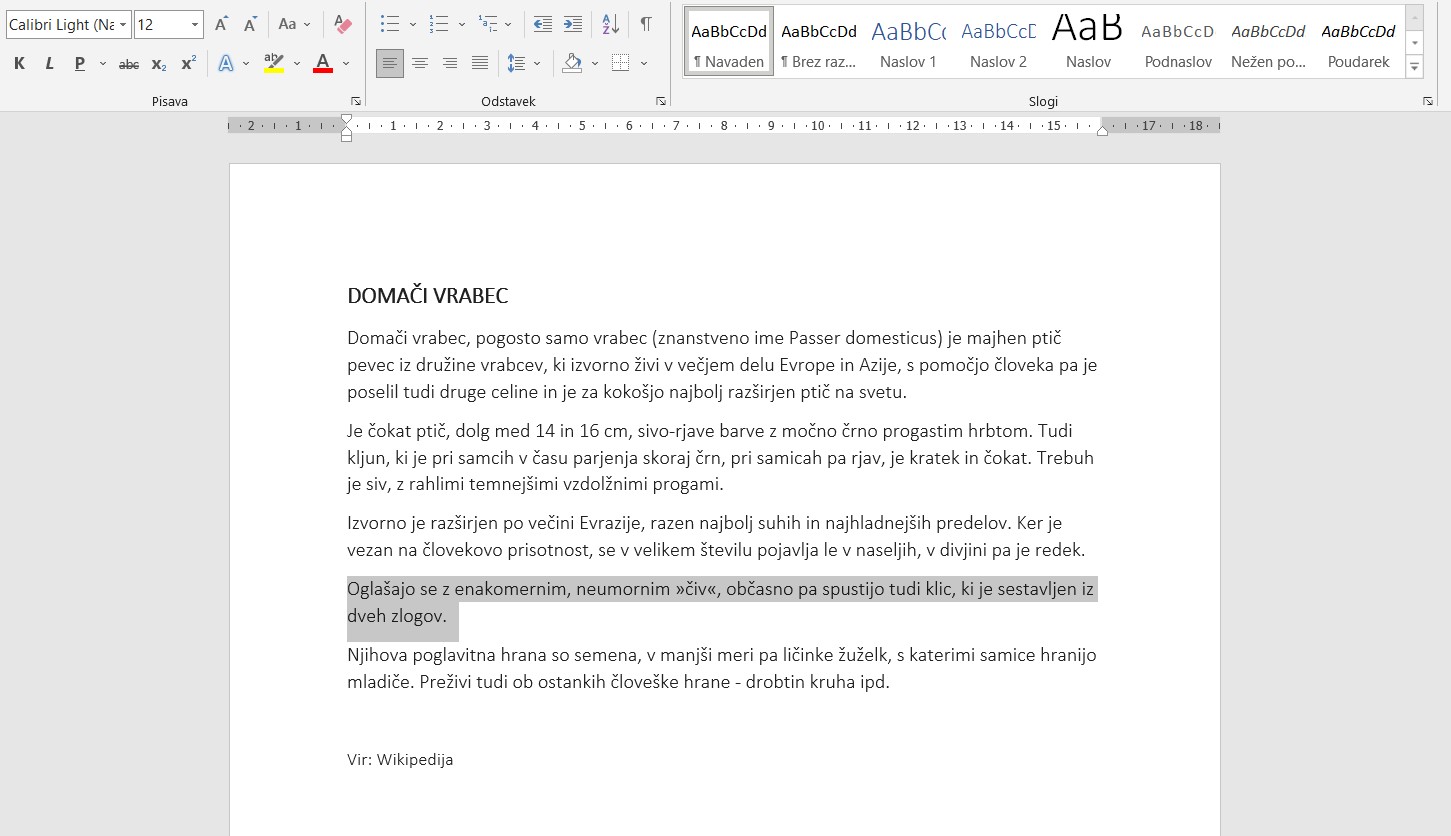
Task: Toggle underline (P) formatting
Action: tap(79, 64)
